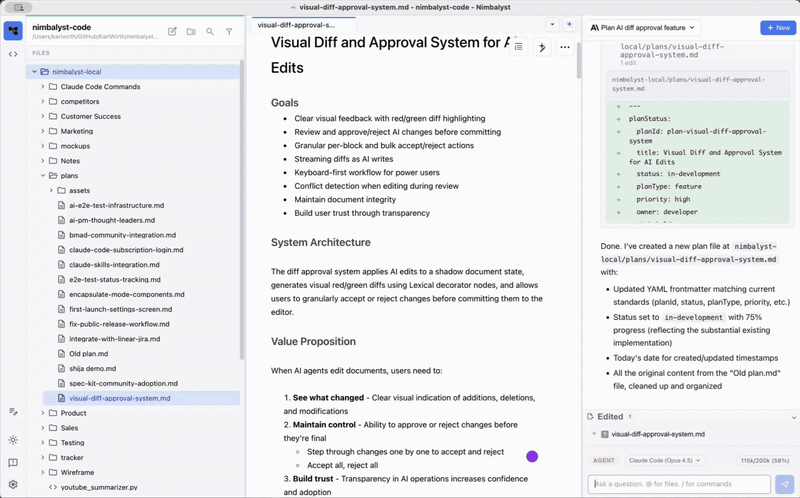The image size is (800, 498).
Task: Select visual-diff-approval-system.md in file tree
Action: (141, 398)
